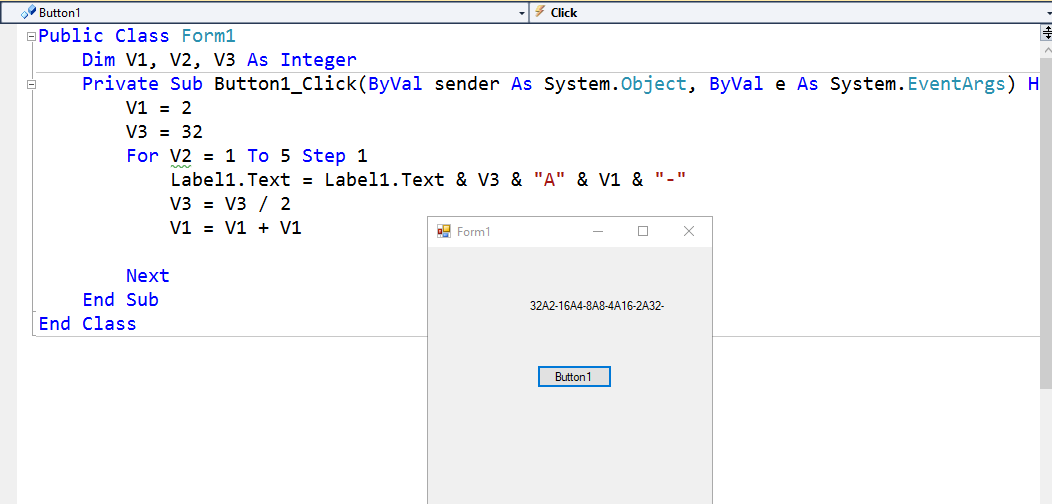
Task: Click the End Class line in code
Action: [x=87, y=324]
